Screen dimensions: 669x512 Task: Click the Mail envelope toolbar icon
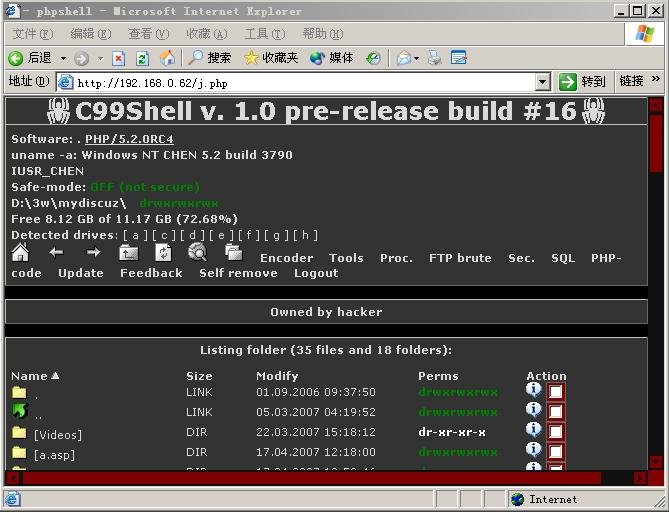(x=404, y=58)
